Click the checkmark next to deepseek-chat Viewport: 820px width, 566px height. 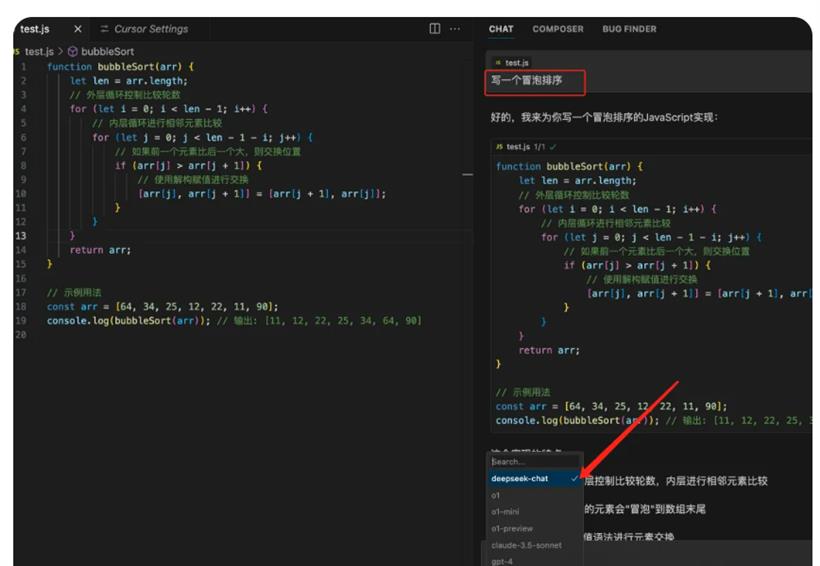click(x=574, y=479)
